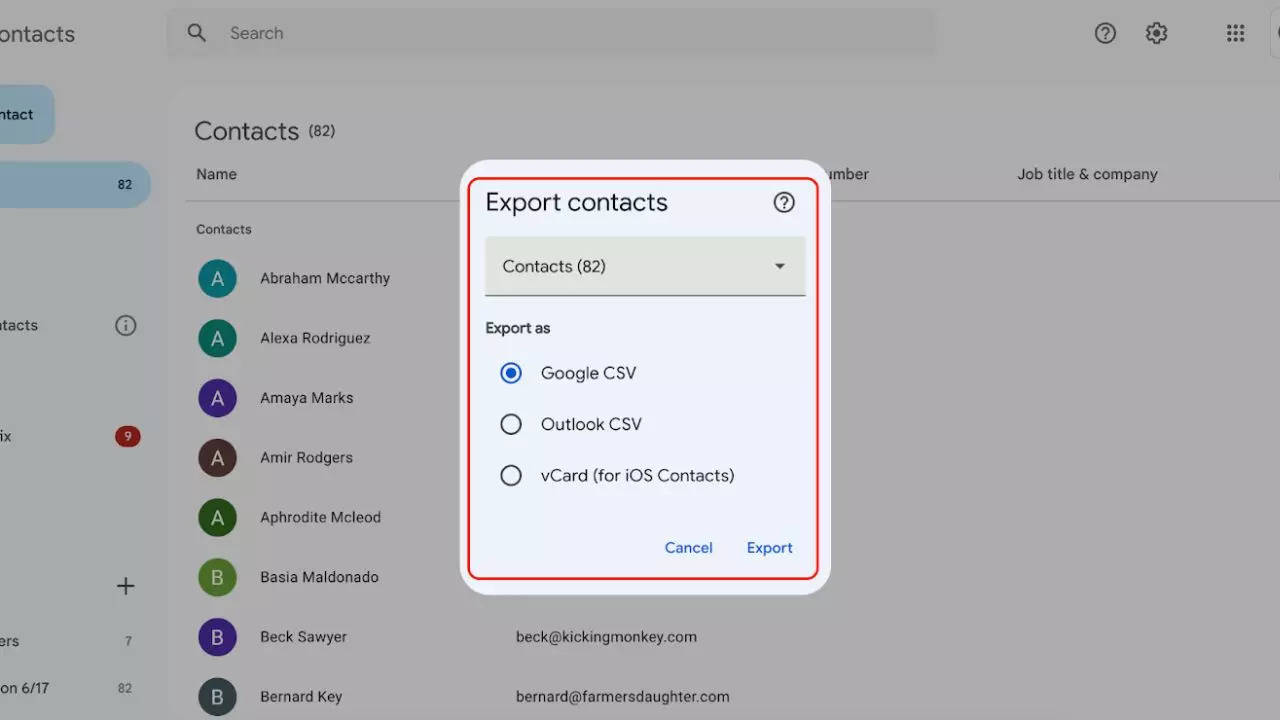Open contact Amaya Marks

pyautogui.click(x=307, y=398)
